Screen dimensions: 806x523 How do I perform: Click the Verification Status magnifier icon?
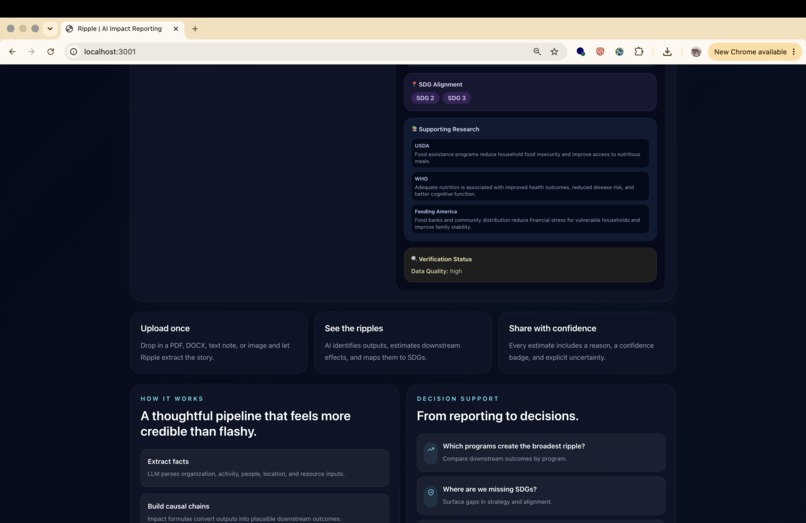click(414, 259)
